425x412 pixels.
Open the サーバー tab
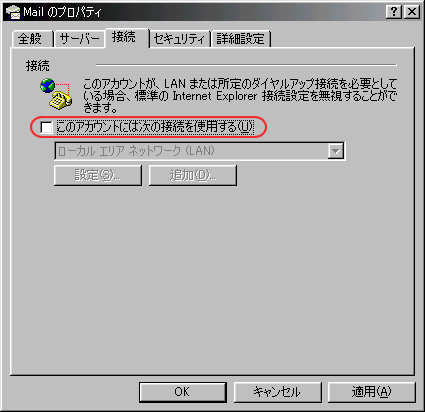(79, 39)
